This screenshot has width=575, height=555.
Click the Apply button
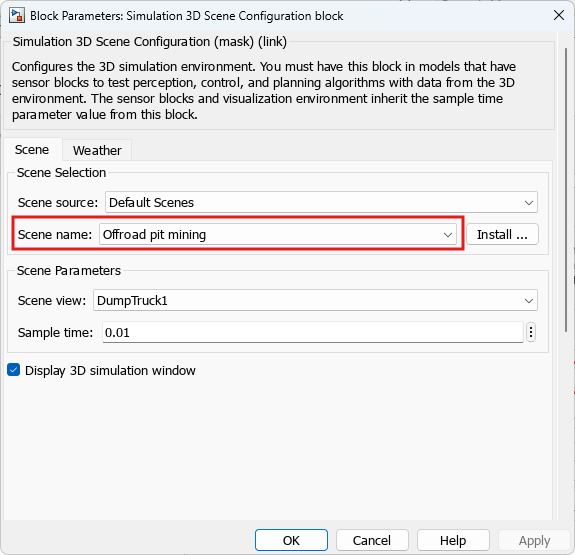point(534,540)
